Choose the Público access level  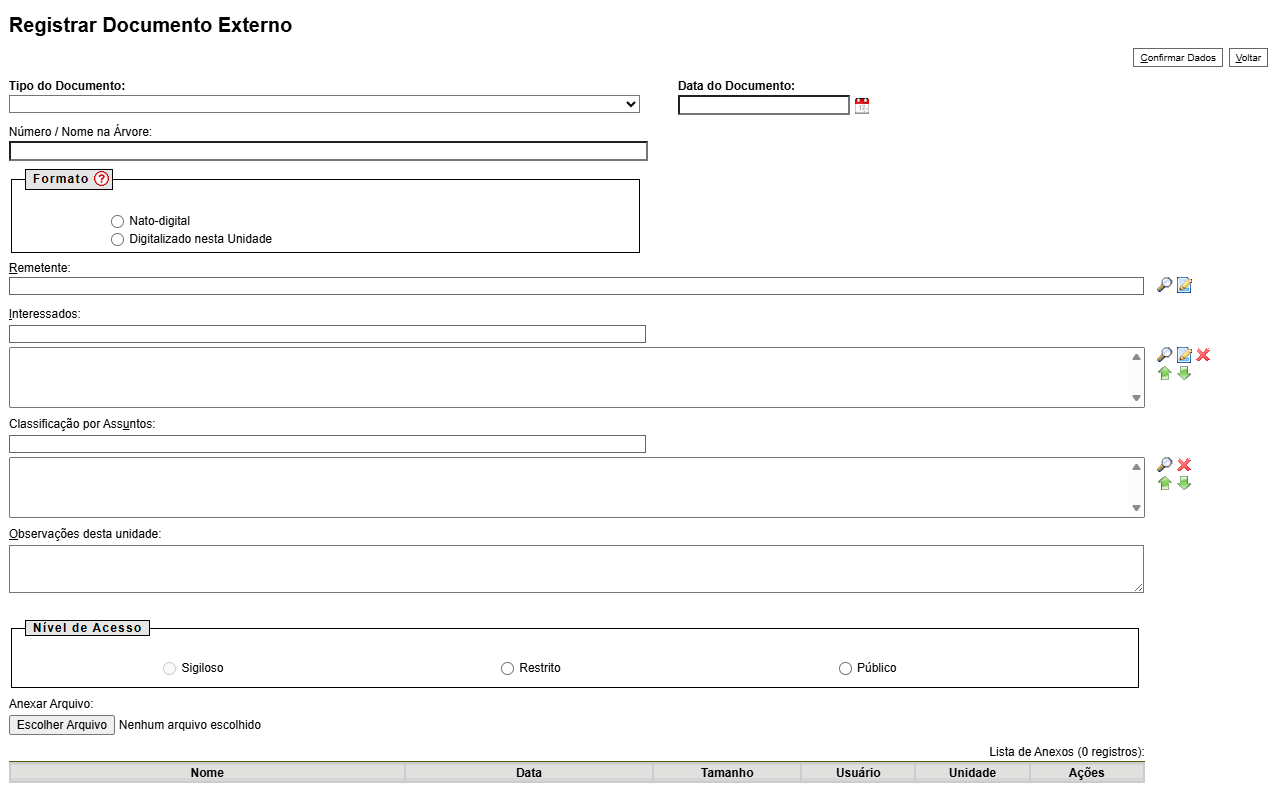(x=845, y=668)
